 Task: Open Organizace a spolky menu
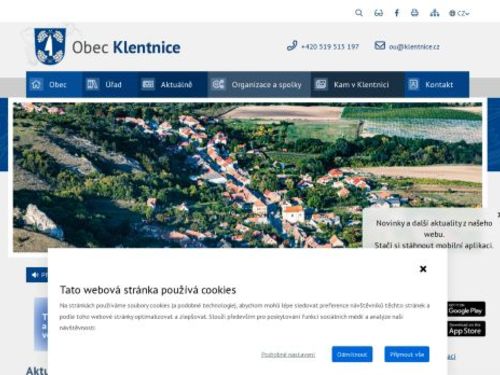(x=259, y=84)
